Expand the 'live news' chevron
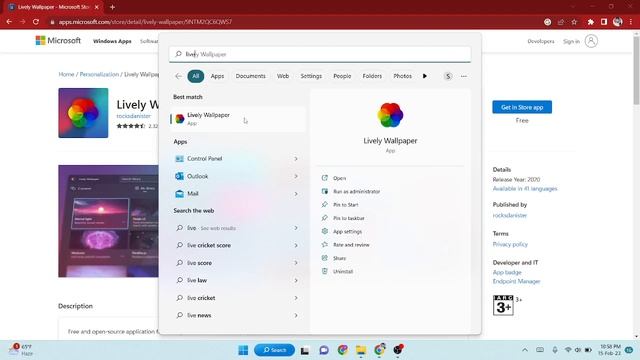Viewport: 640px width, 360px height. [x=296, y=316]
